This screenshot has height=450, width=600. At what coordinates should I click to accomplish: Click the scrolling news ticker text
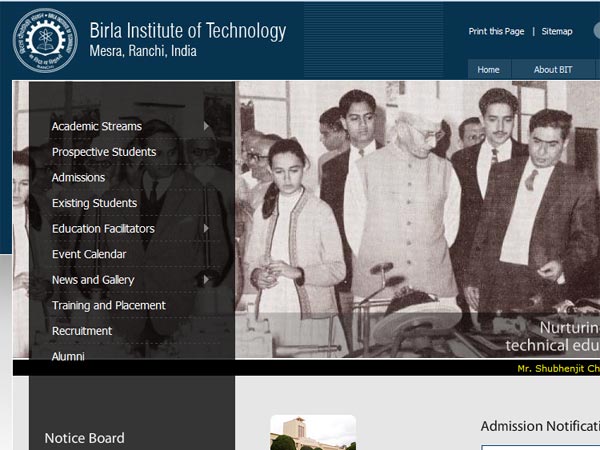(557, 368)
